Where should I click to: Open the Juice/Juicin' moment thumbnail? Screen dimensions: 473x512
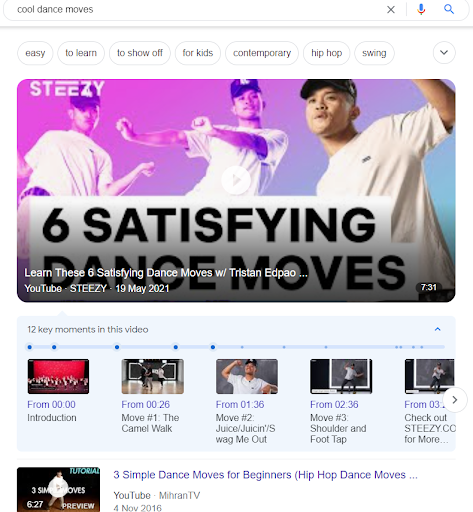click(x=247, y=376)
